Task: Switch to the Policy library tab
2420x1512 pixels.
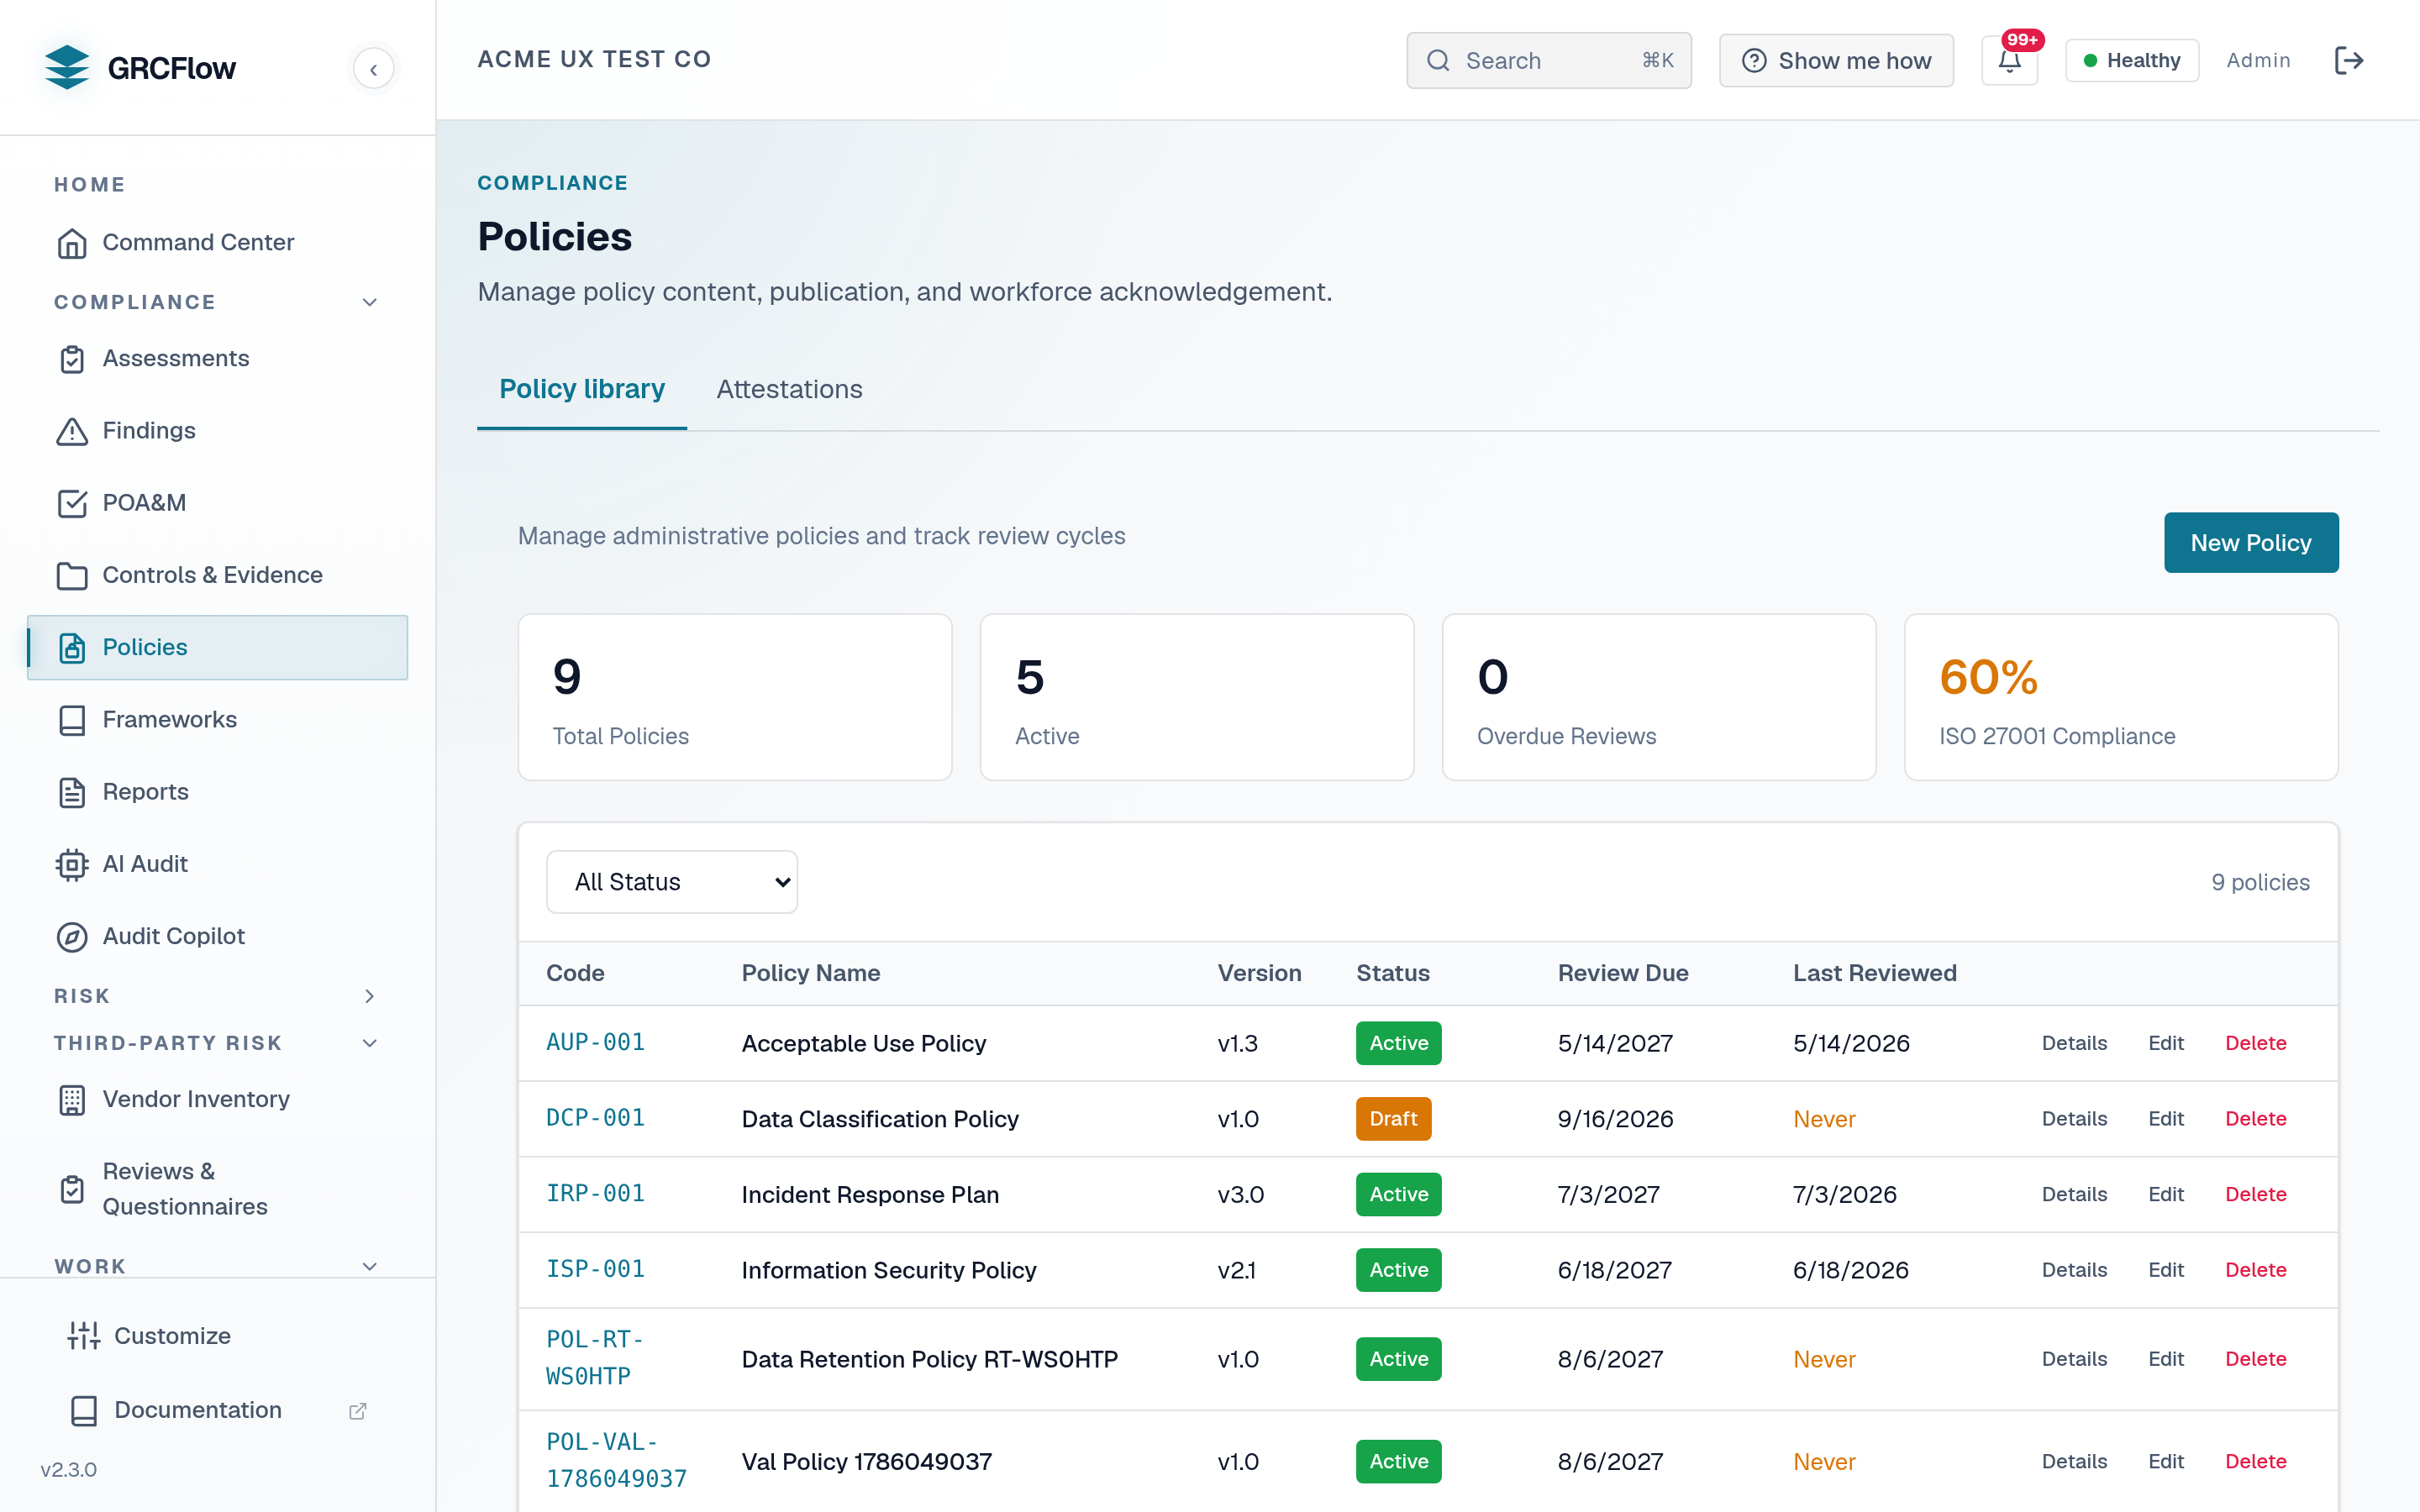Action: click(582, 390)
